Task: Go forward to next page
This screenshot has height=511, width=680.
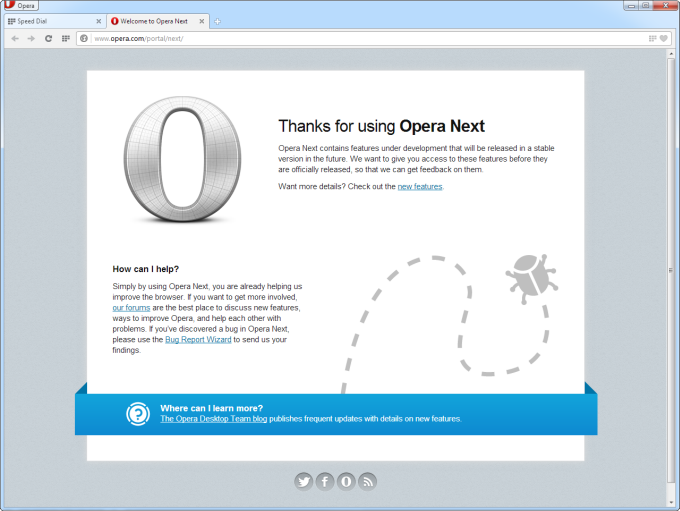Action: (31, 39)
